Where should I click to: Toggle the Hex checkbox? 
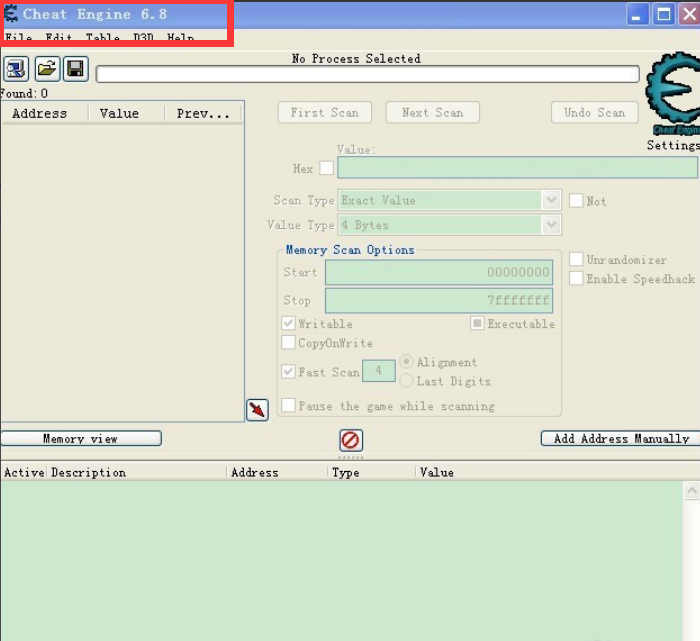pos(326,168)
